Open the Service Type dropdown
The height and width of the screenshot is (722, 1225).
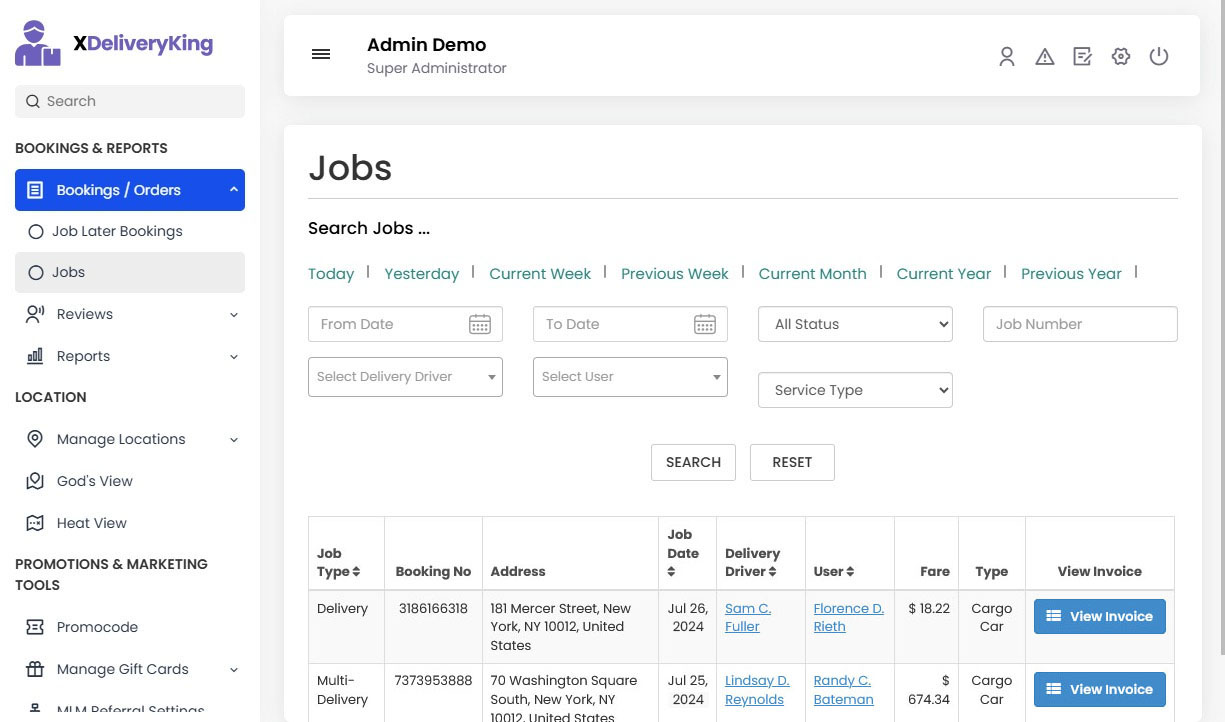tap(855, 390)
